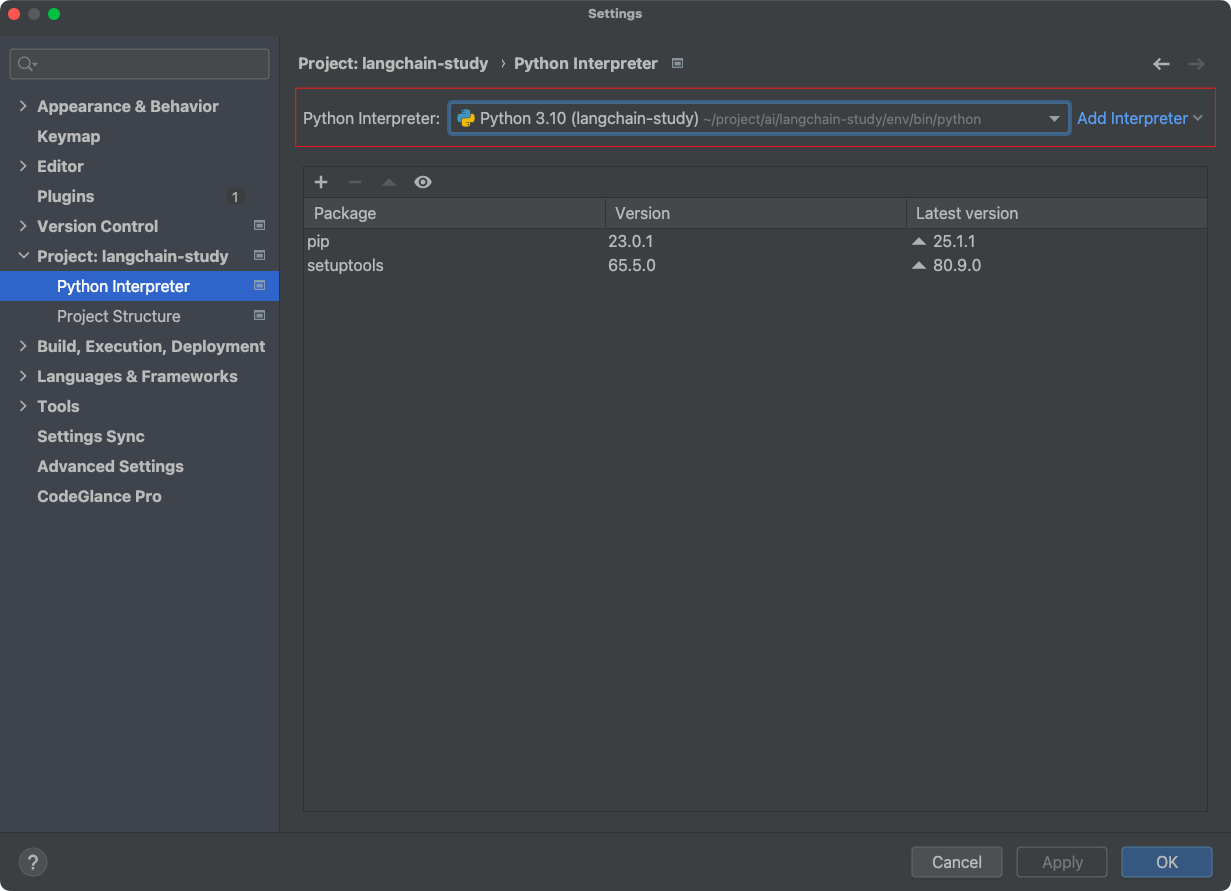Click the Add Interpreter link
The height and width of the screenshot is (891, 1231).
pyautogui.click(x=1133, y=118)
